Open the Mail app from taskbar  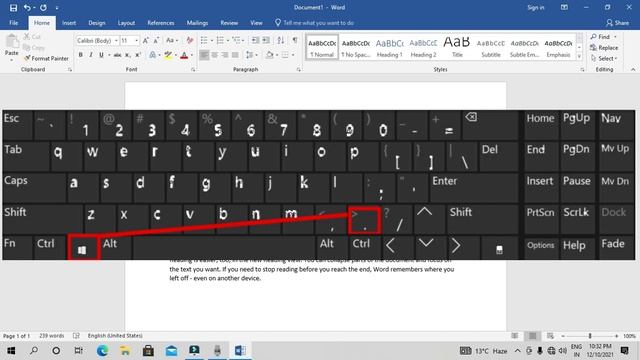click(171, 351)
